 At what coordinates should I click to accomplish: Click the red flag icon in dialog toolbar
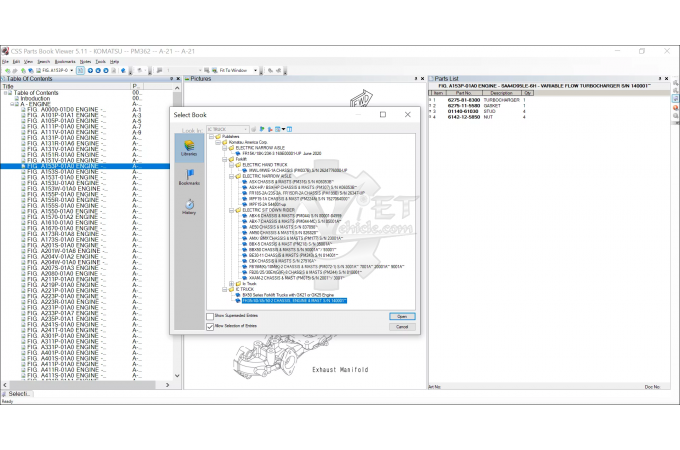tap(270, 129)
